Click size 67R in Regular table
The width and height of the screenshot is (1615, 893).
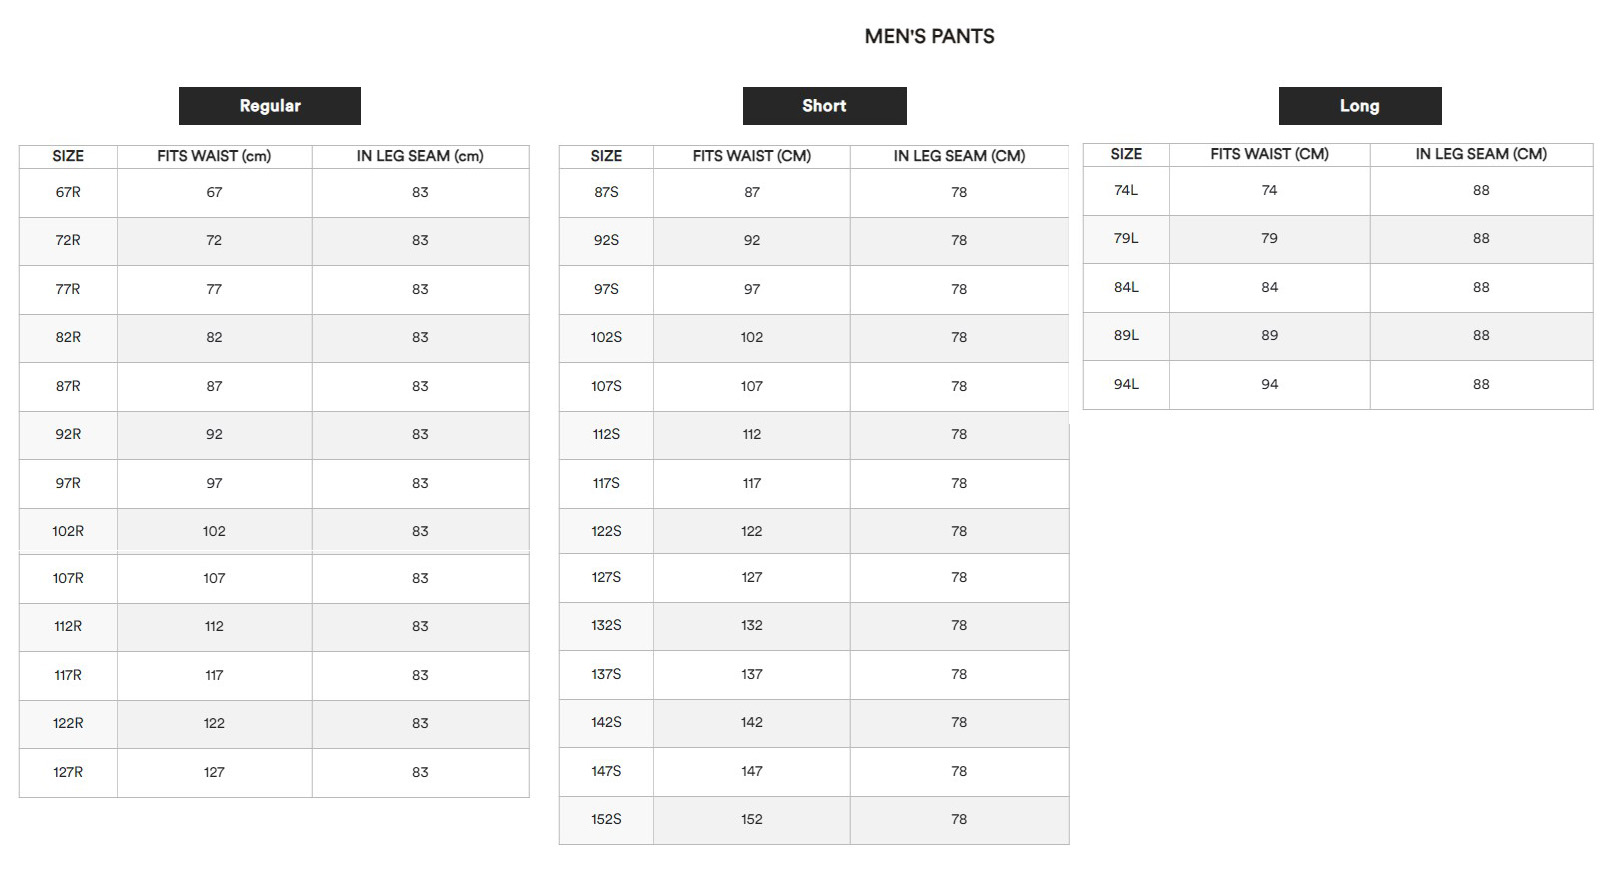pyautogui.click(x=68, y=192)
